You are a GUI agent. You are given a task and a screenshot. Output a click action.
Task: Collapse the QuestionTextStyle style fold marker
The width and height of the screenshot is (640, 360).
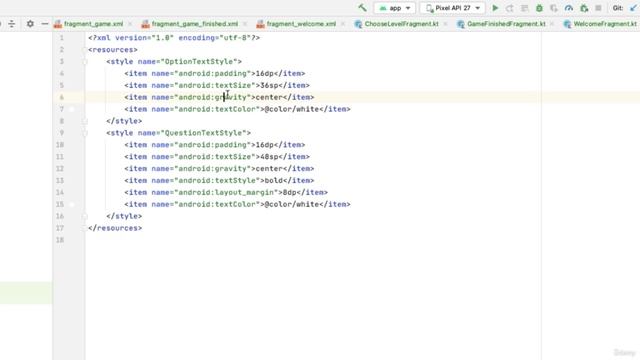click(85, 133)
